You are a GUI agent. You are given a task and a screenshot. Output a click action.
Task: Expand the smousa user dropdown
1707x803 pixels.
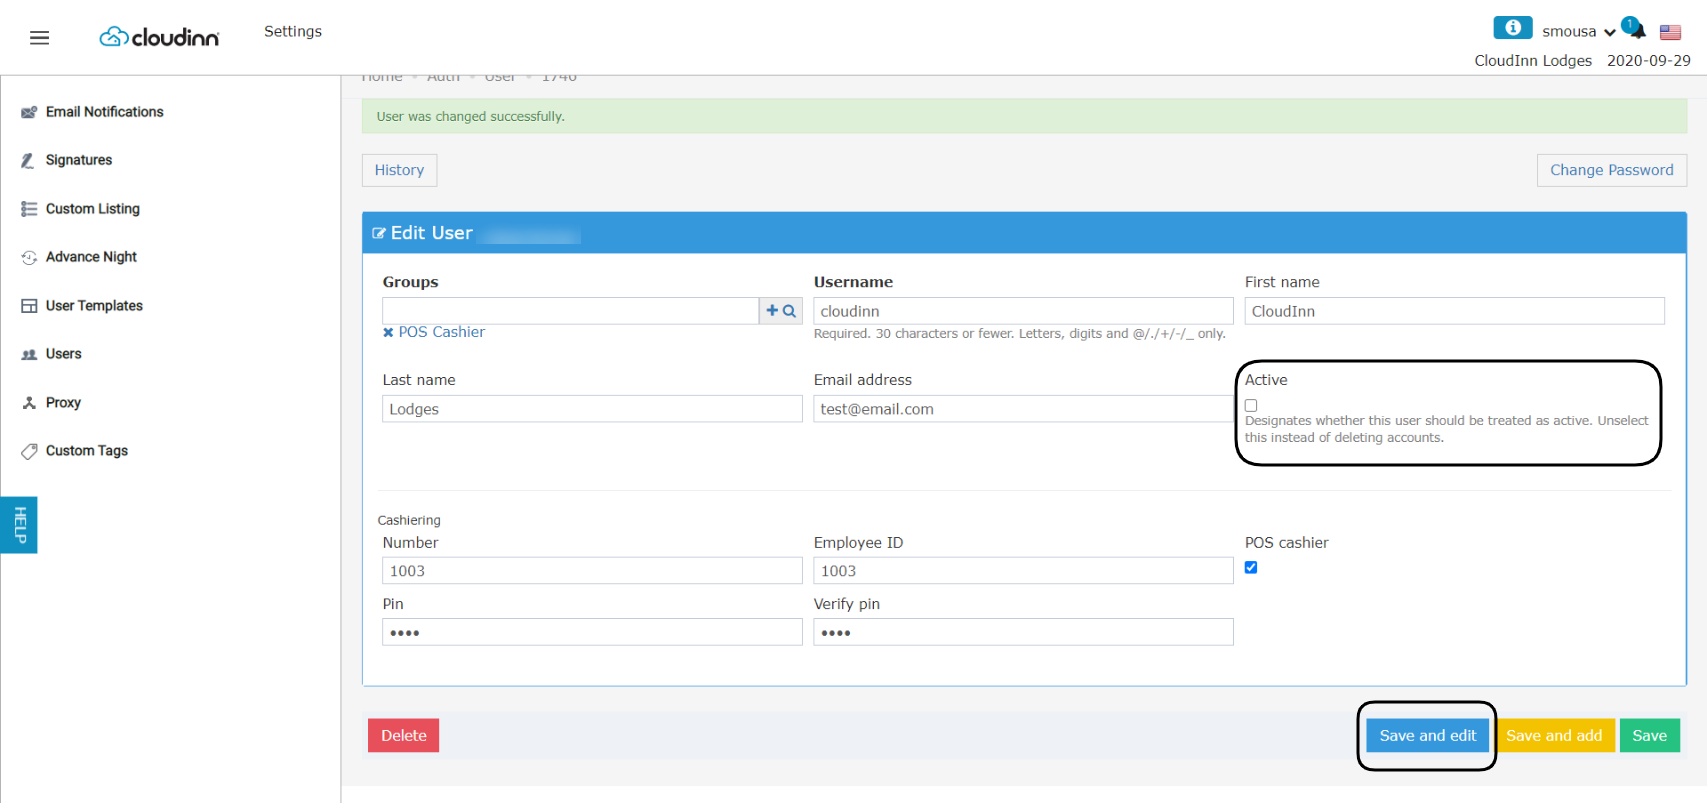[x=1579, y=31]
